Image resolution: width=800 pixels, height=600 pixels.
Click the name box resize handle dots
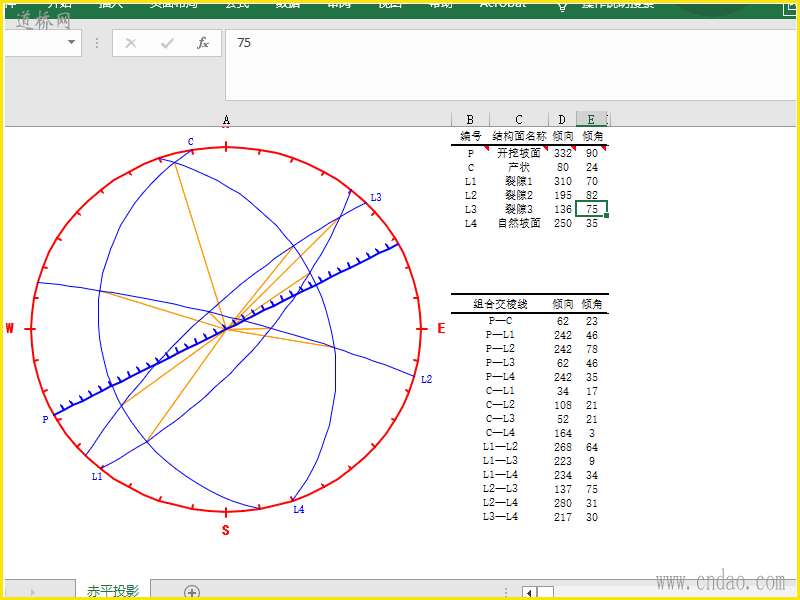click(97, 43)
